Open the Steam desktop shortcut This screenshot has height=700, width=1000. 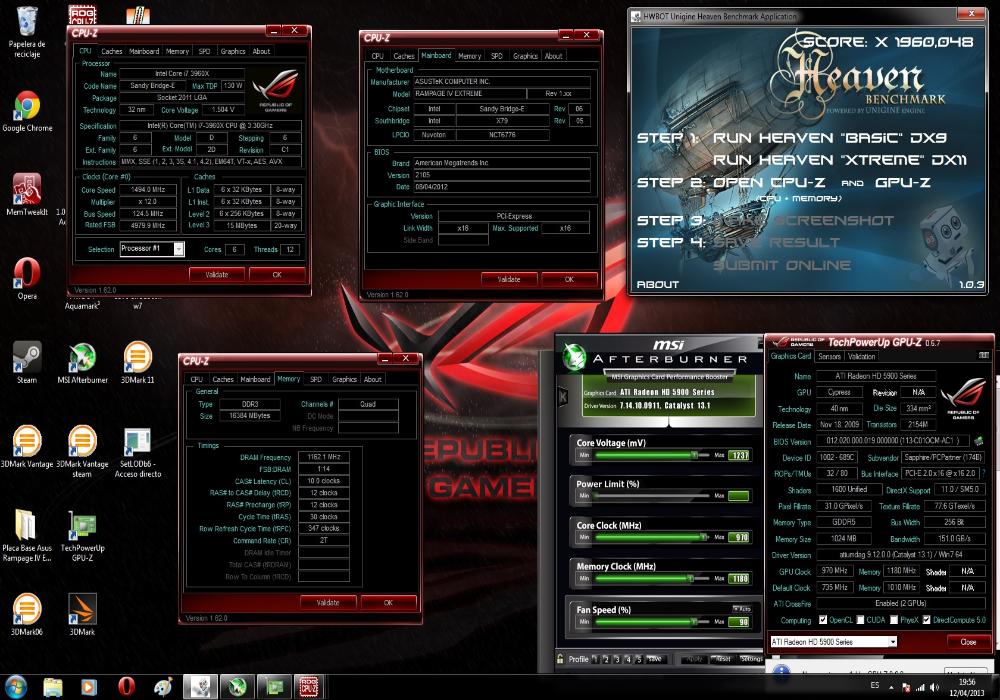click(27, 362)
